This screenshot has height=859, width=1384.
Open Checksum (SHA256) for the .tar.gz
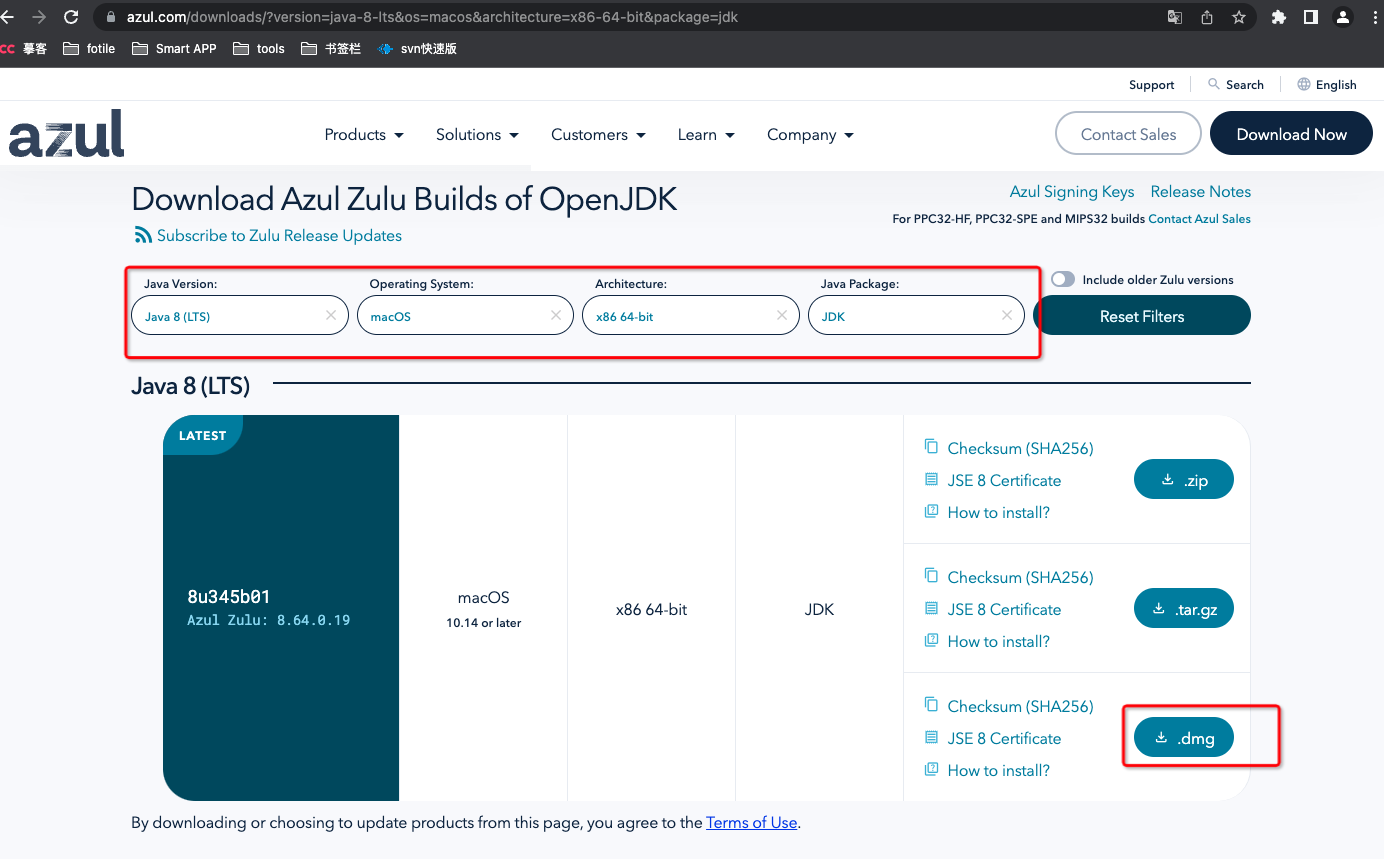pyautogui.click(x=1020, y=577)
